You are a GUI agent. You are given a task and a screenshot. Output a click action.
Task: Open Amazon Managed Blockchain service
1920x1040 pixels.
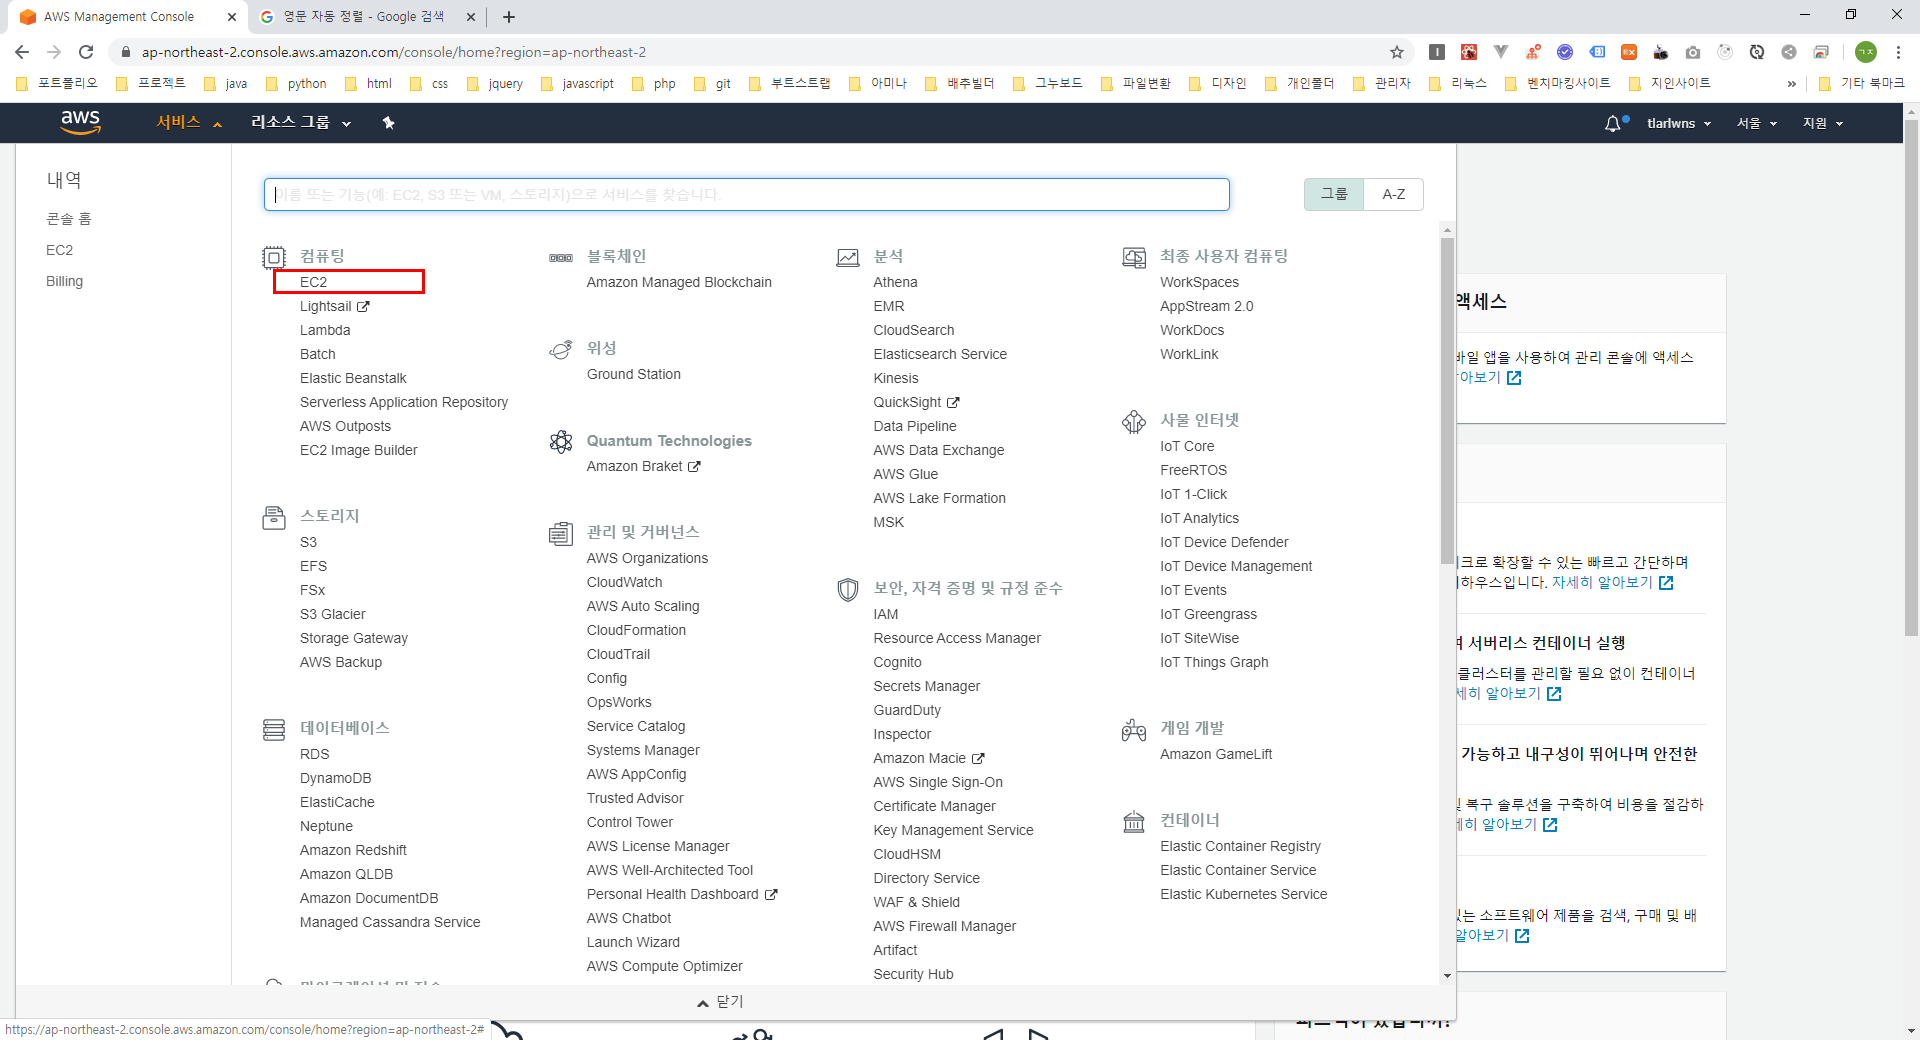(x=679, y=282)
